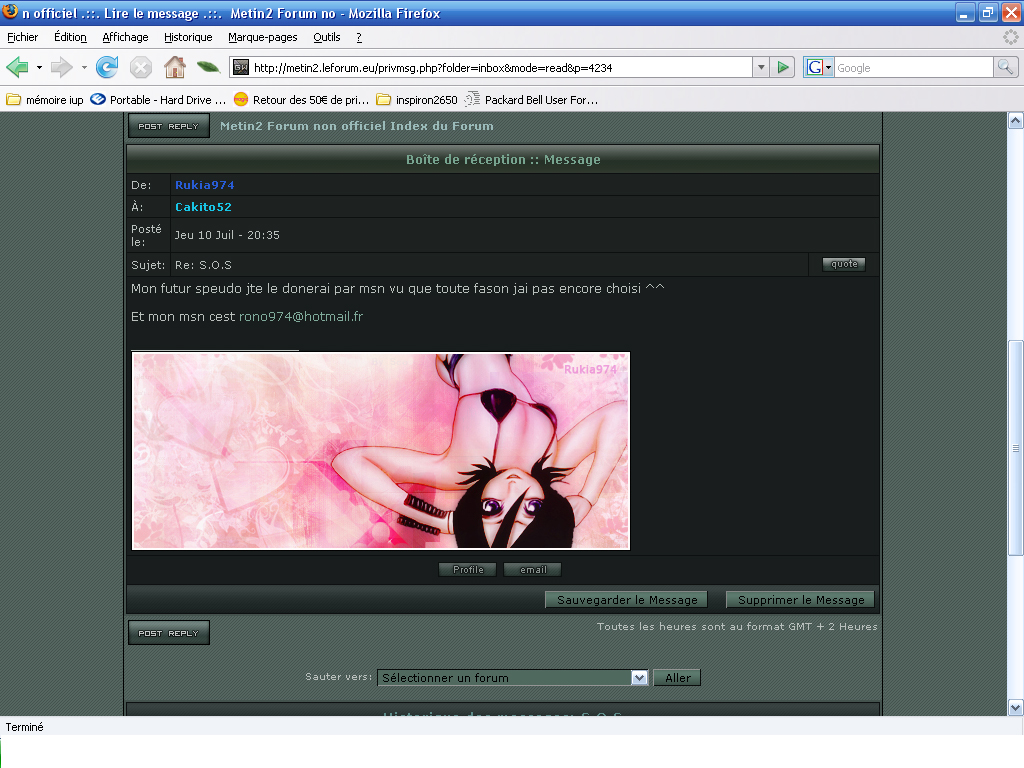Open Metin2 Forum non officiel Index link
Viewport: 1024px width, 768px height.
click(357, 126)
